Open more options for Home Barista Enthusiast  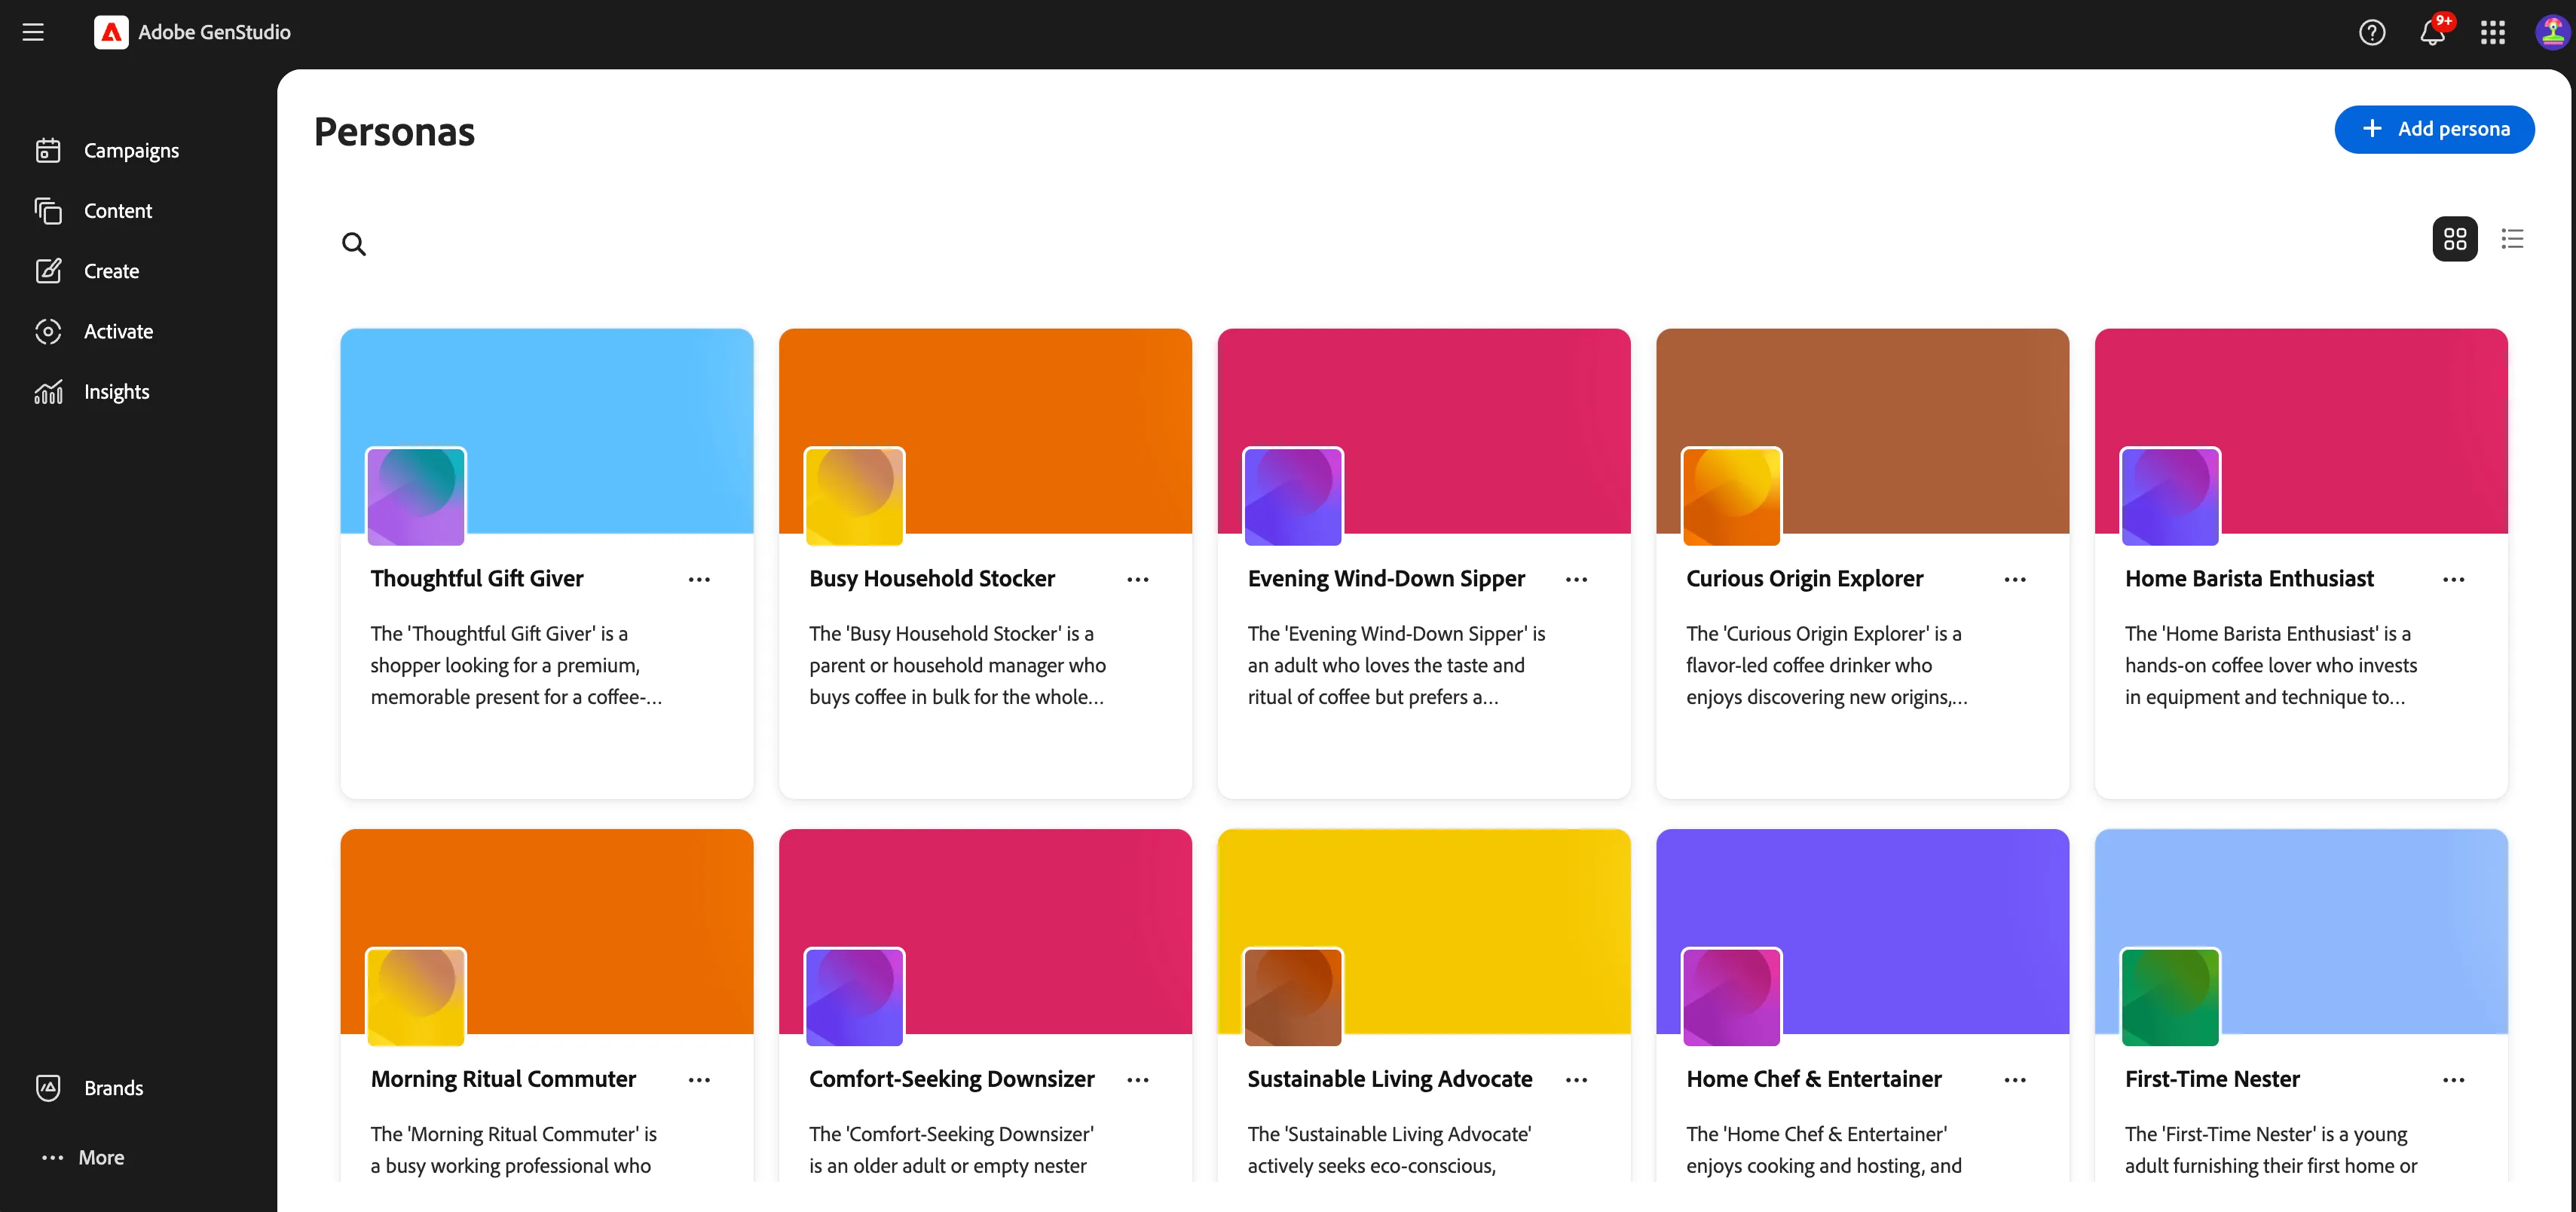pyautogui.click(x=2453, y=580)
